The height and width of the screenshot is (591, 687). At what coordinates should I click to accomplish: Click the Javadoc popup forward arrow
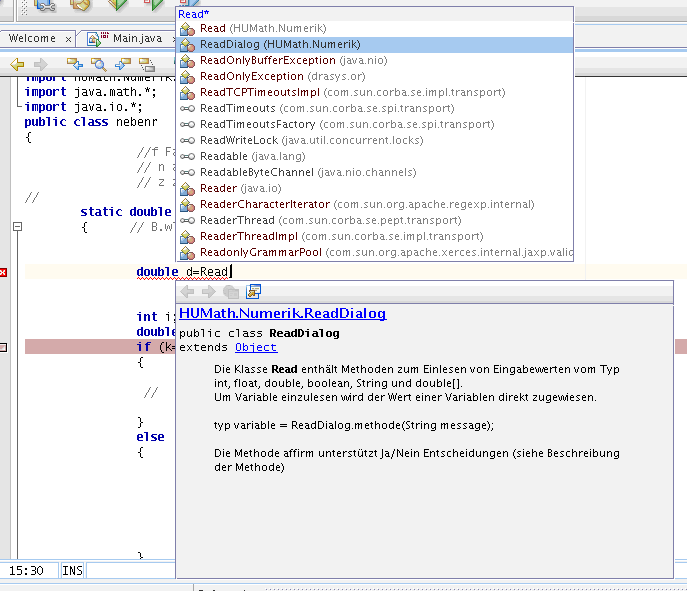(208, 292)
